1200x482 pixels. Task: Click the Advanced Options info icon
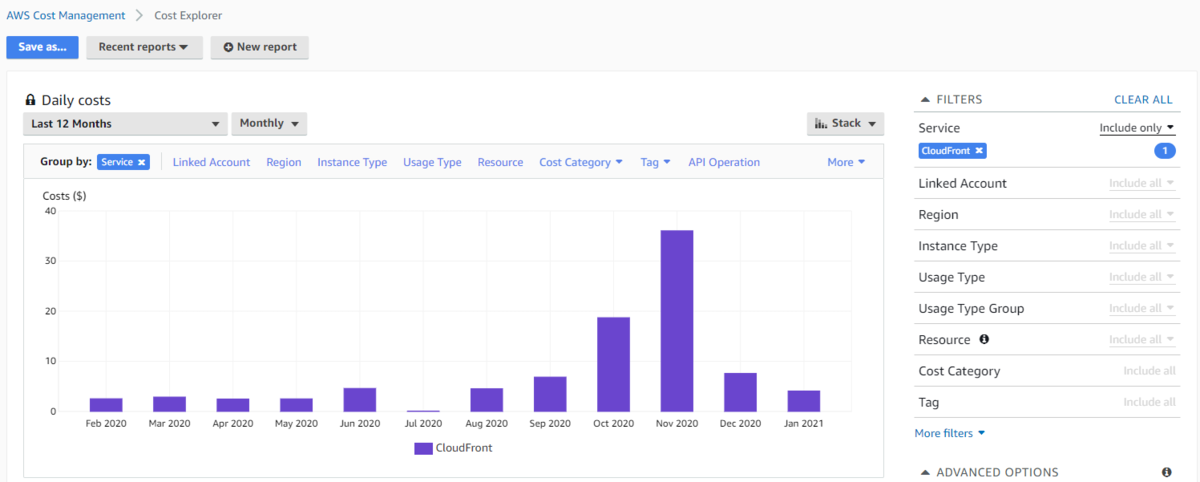point(1166,472)
